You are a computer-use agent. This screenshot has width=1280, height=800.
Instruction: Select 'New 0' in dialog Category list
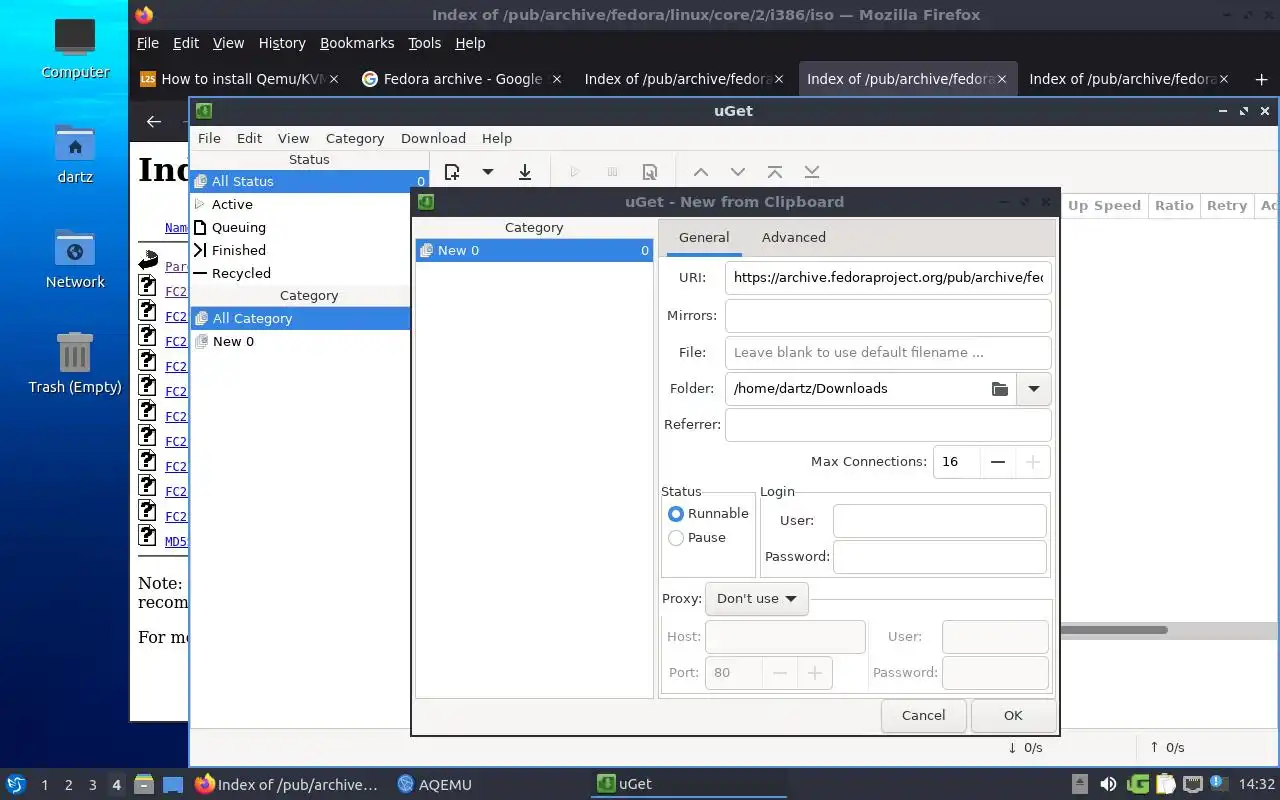(534, 251)
